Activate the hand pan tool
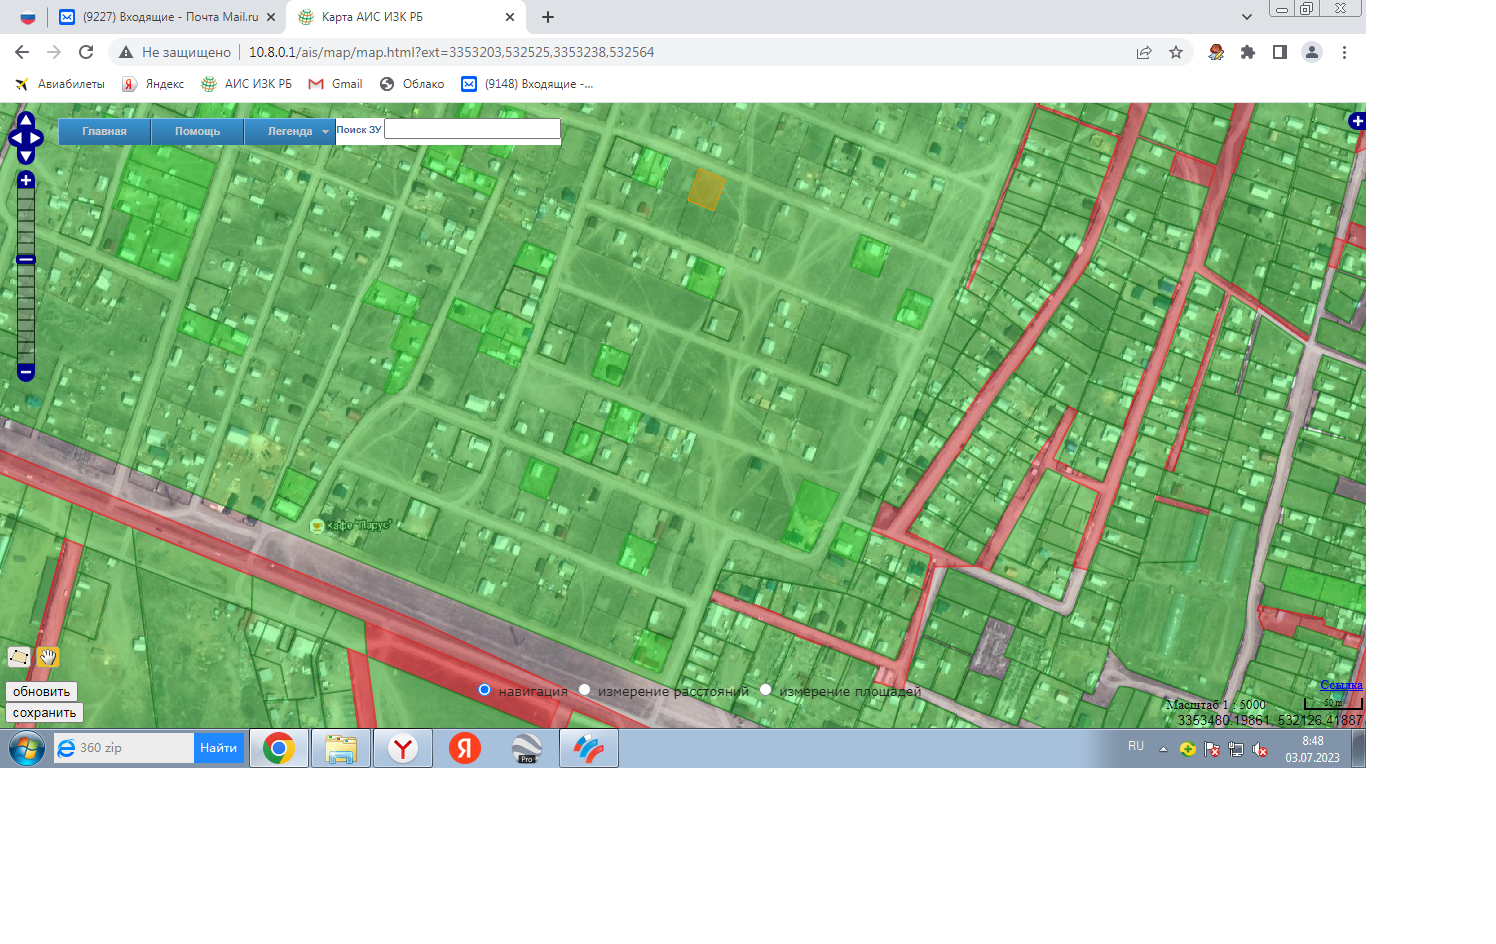This screenshot has height=944, width=1496. point(48,657)
